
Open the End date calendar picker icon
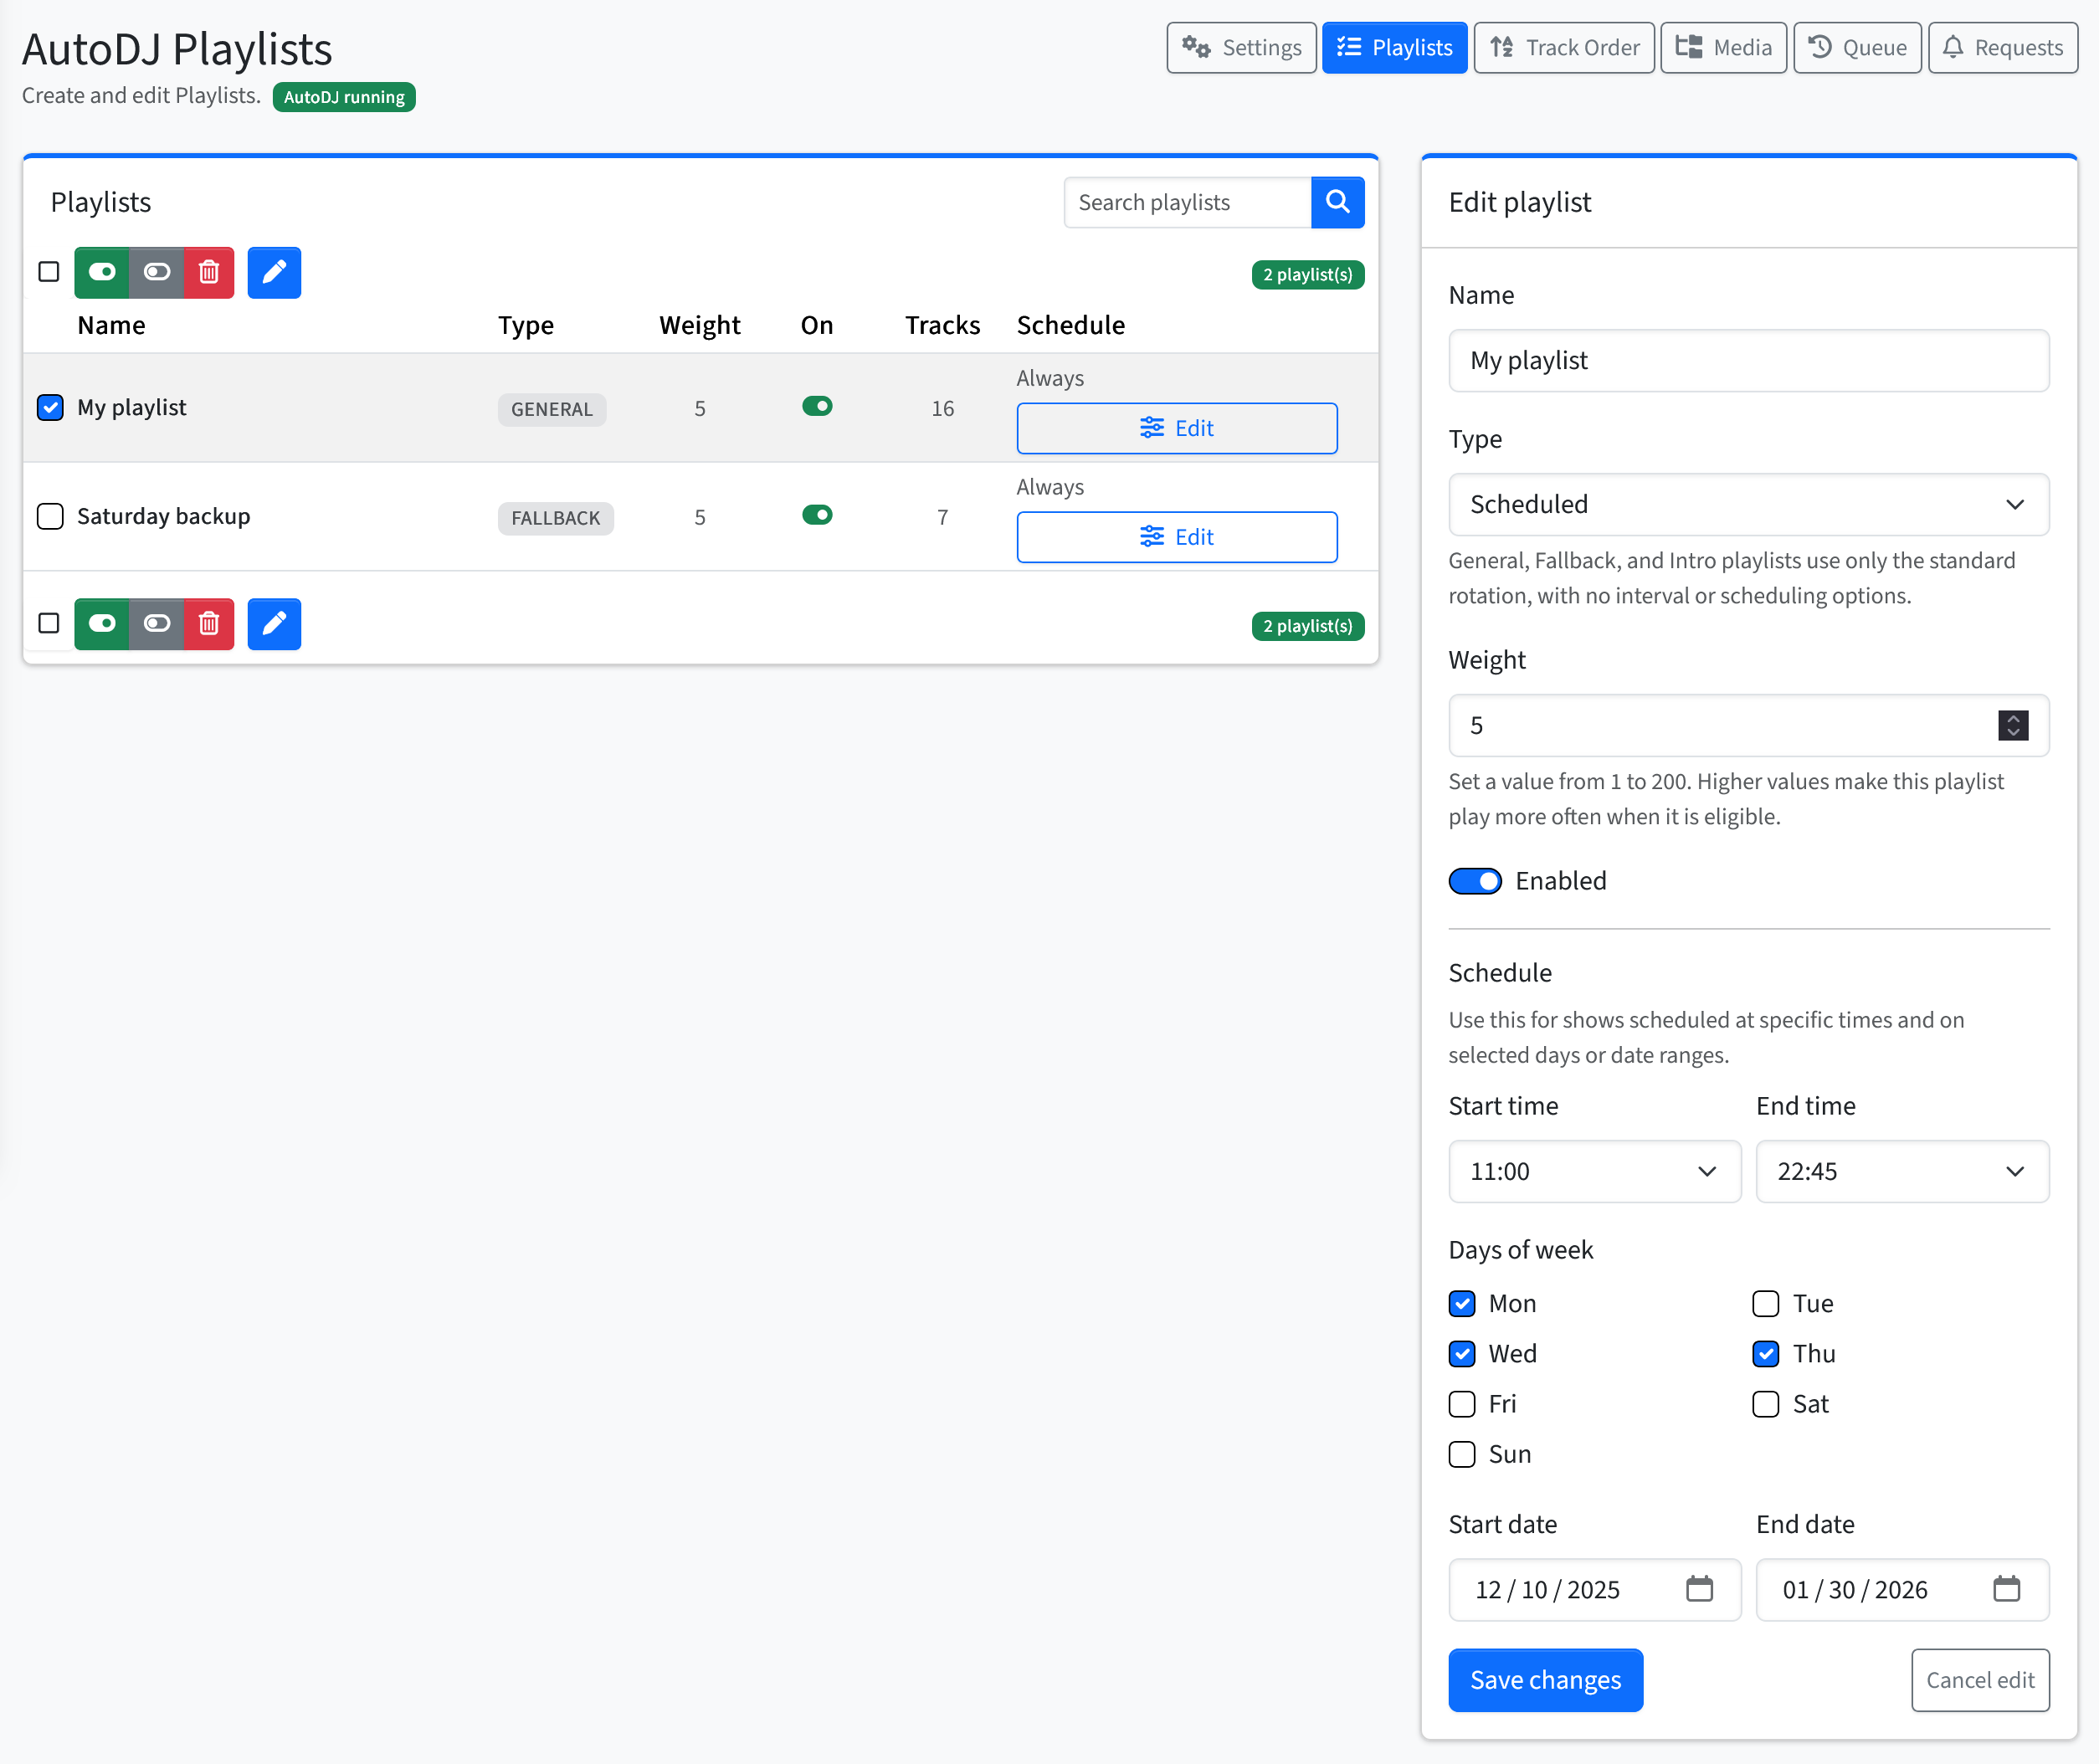[x=2006, y=1589]
